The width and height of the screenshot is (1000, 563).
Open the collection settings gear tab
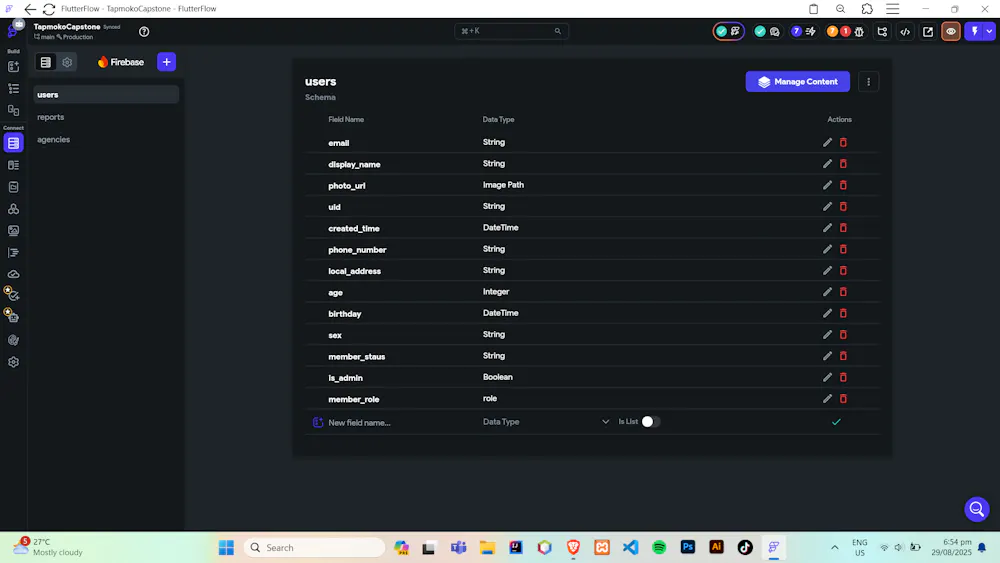67,62
